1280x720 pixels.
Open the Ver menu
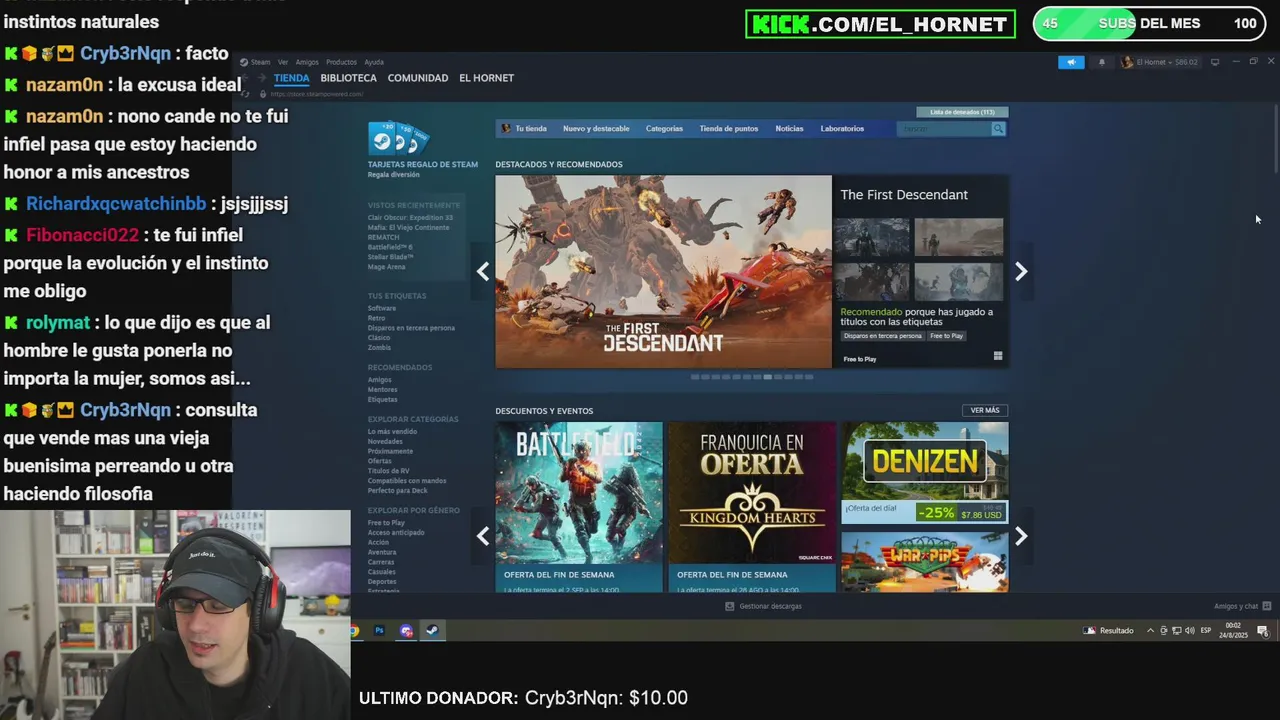283,62
